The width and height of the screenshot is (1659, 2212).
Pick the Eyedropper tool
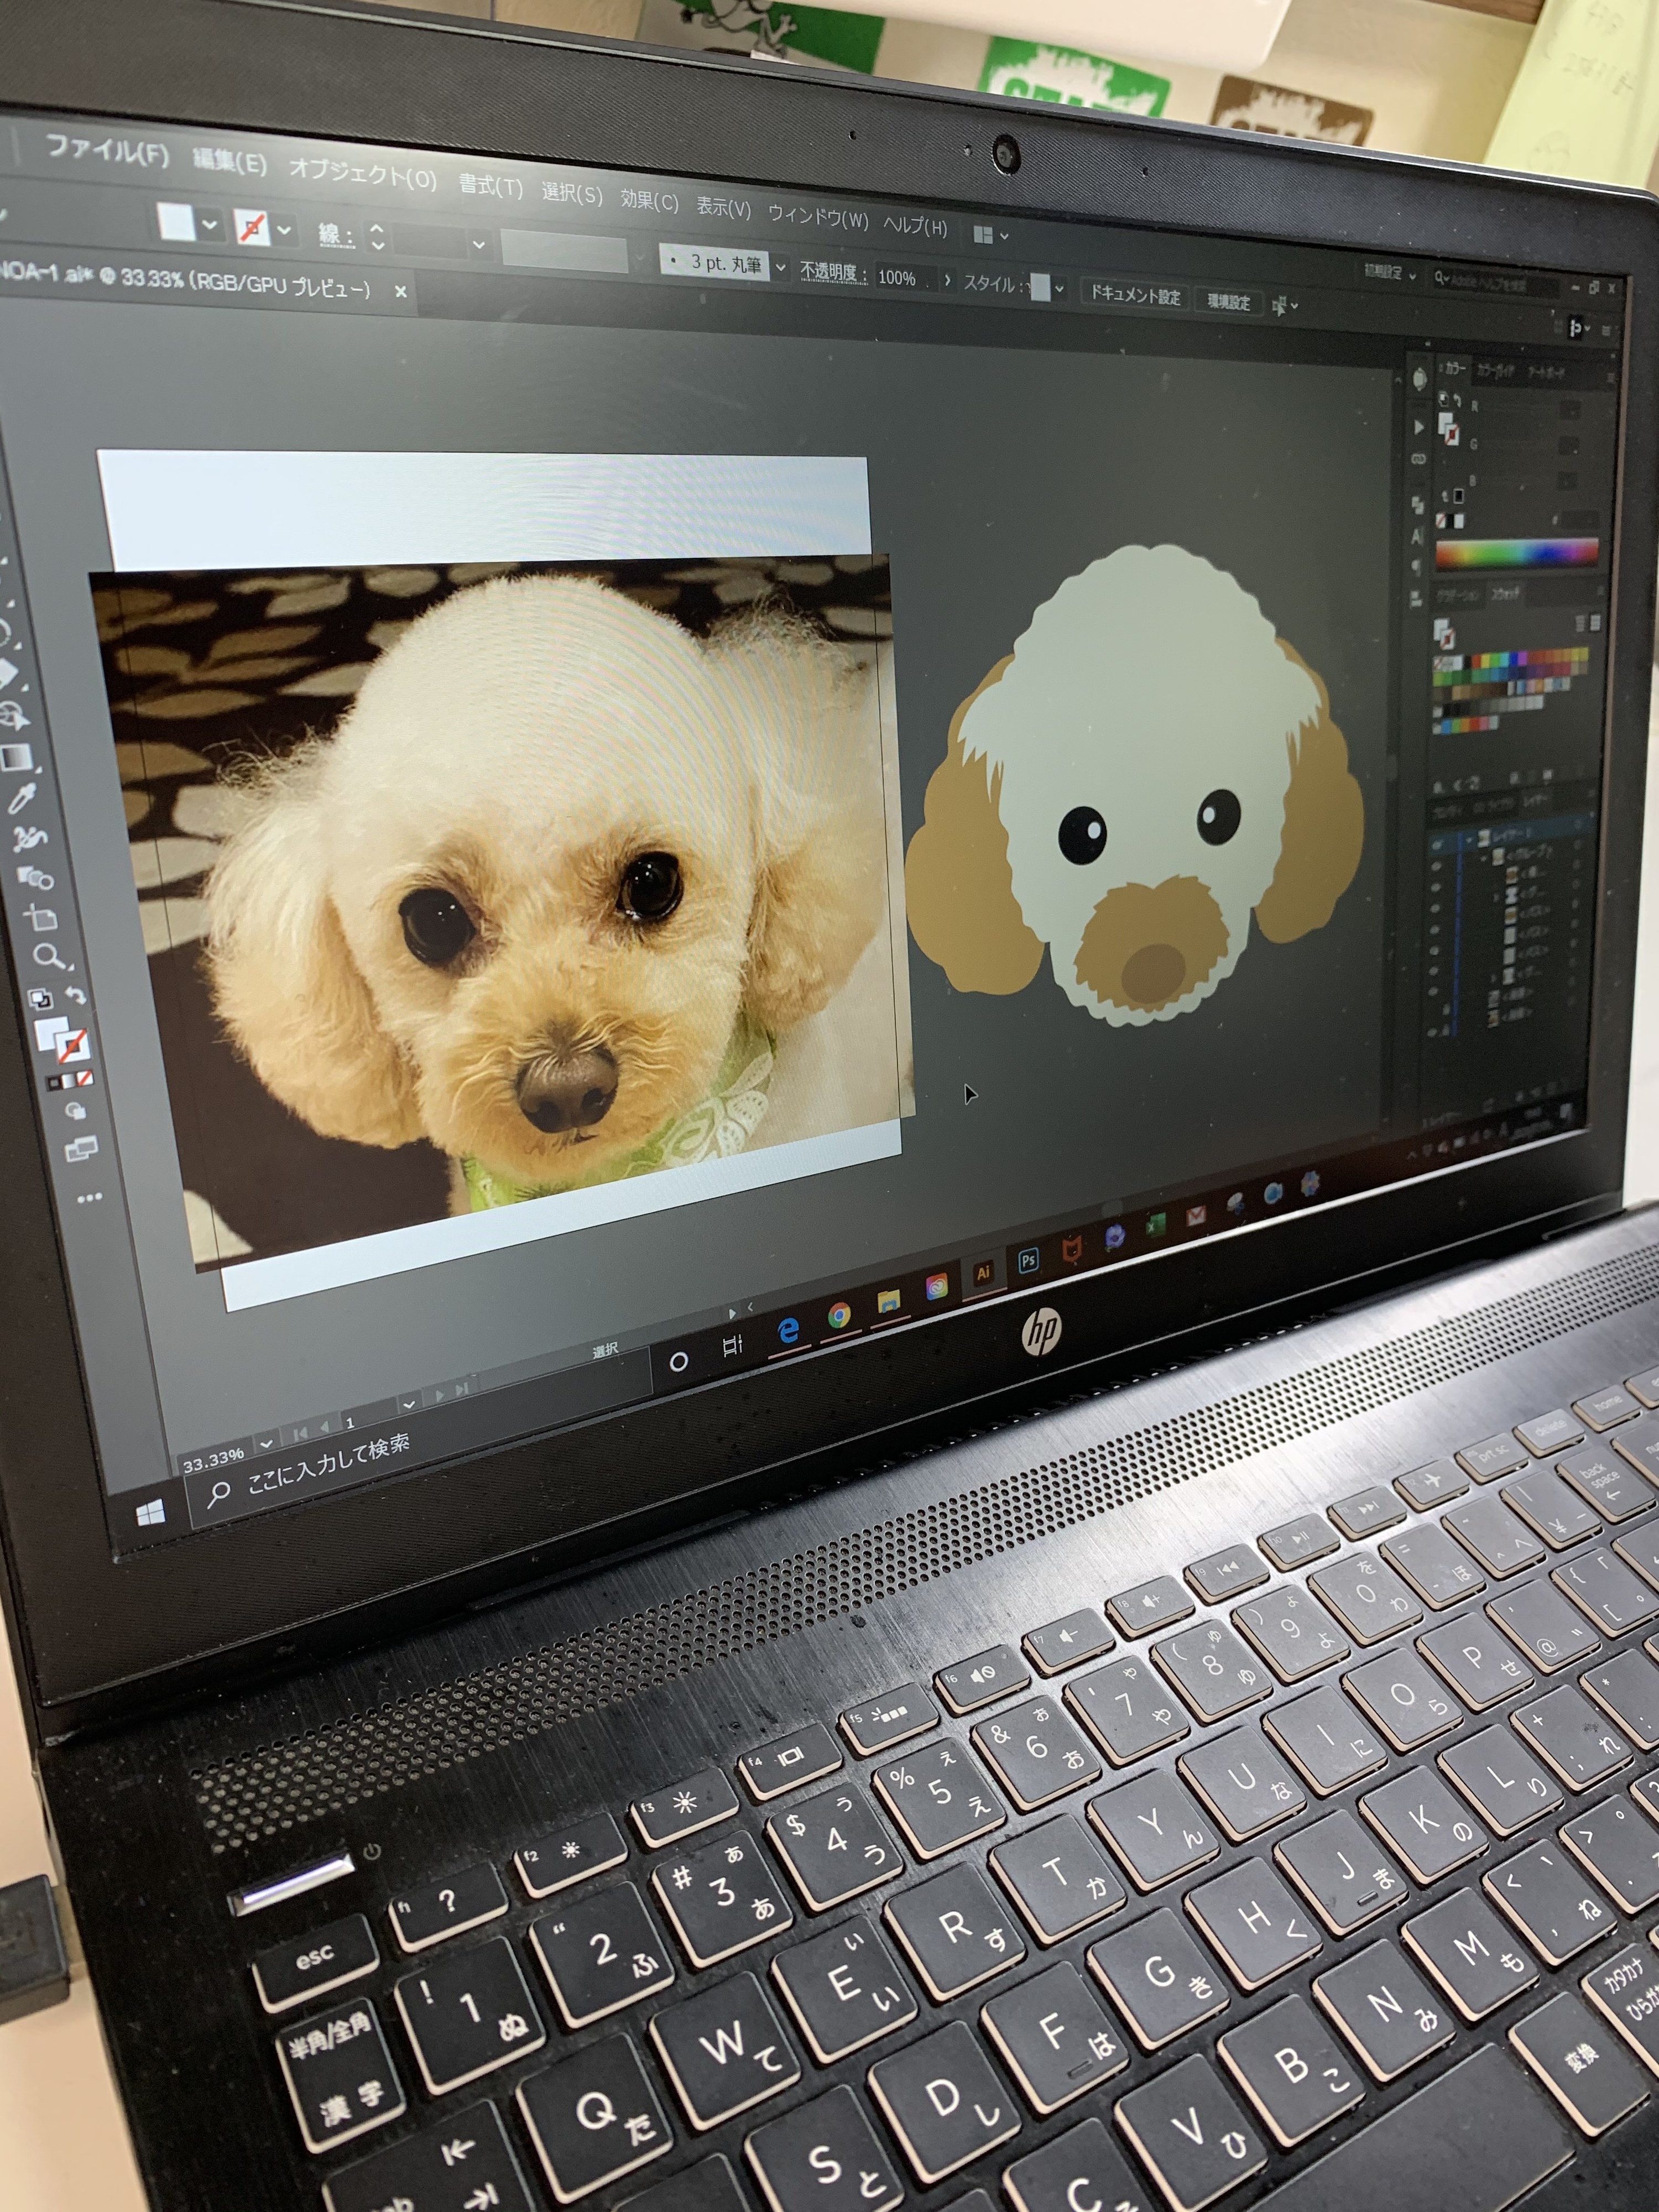21,799
